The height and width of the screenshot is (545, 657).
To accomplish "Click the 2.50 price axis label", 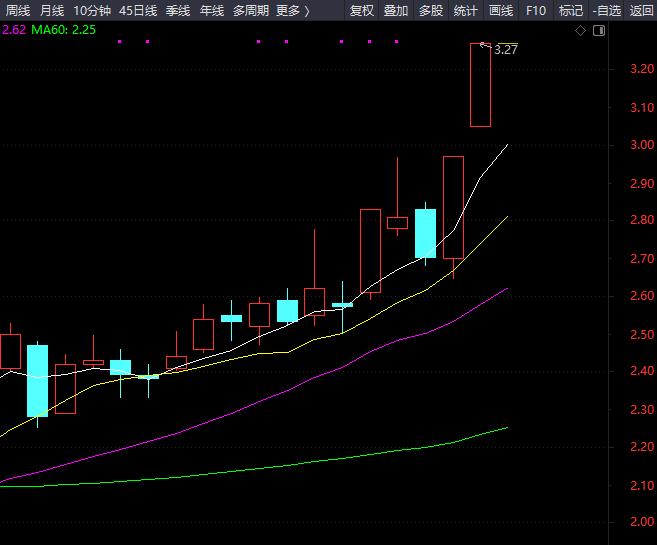I will (x=642, y=335).
